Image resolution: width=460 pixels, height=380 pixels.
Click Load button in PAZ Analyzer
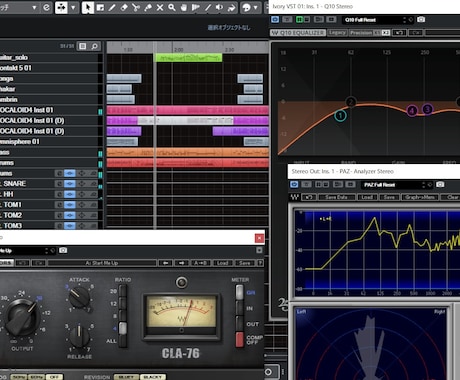pos(367,197)
